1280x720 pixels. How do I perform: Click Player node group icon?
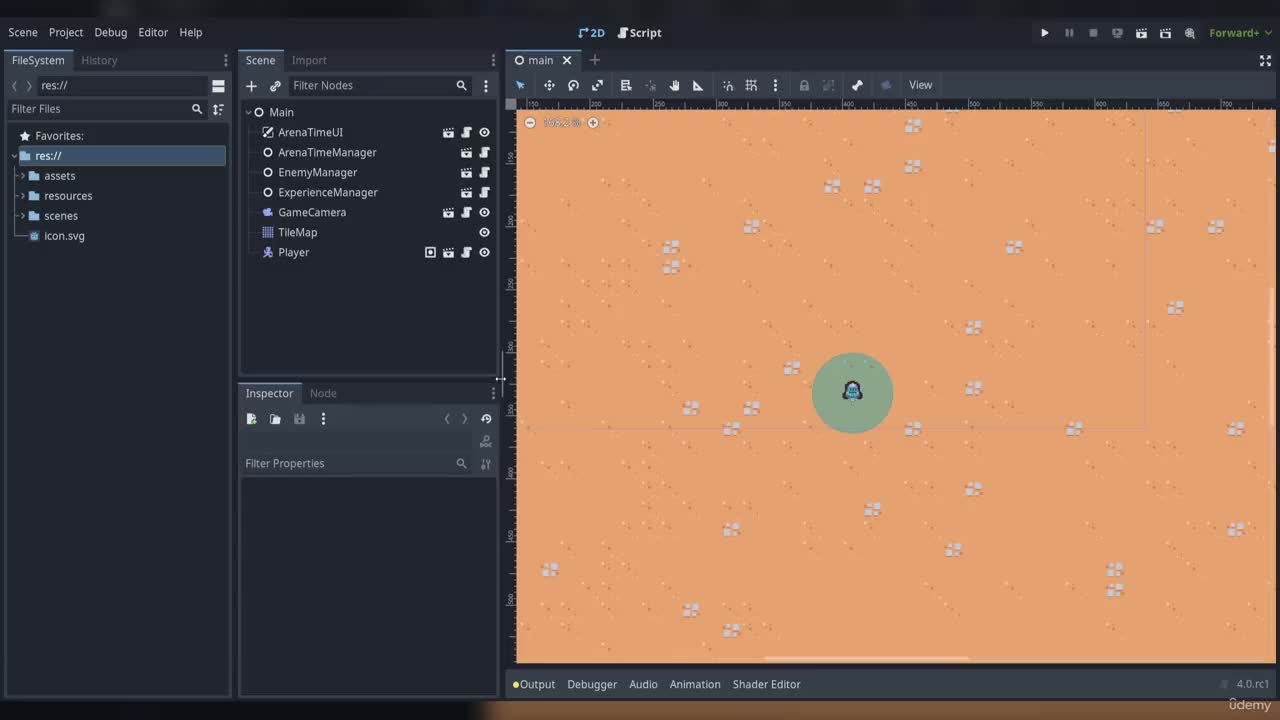pos(430,252)
